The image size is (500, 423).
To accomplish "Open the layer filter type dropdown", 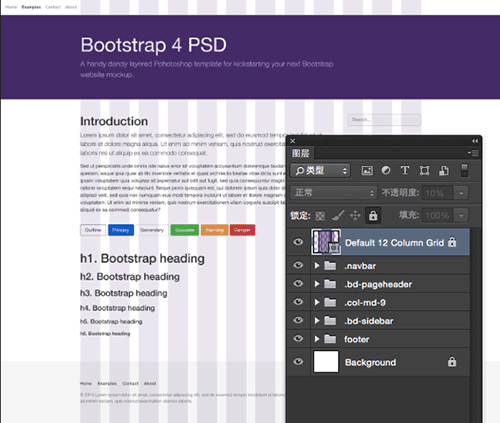I will (x=320, y=171).
